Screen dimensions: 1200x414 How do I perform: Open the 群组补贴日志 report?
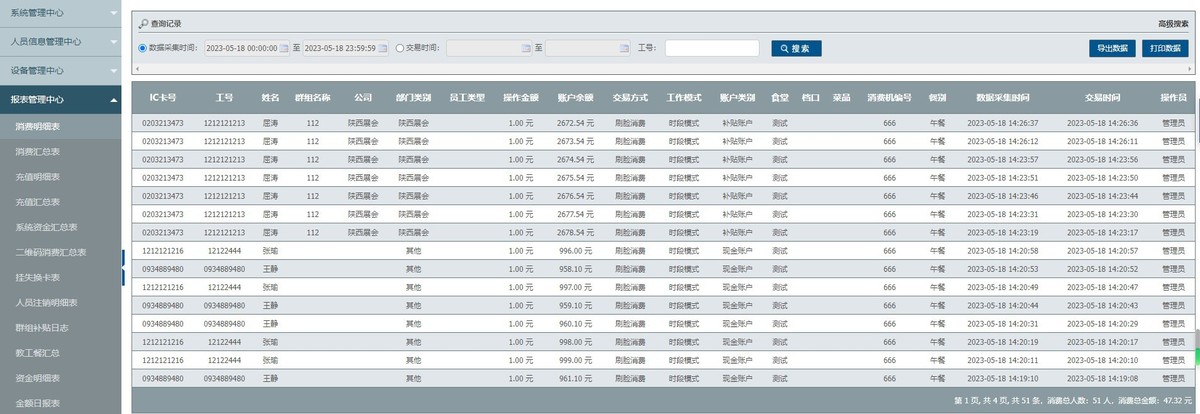[x=60, y=327]
